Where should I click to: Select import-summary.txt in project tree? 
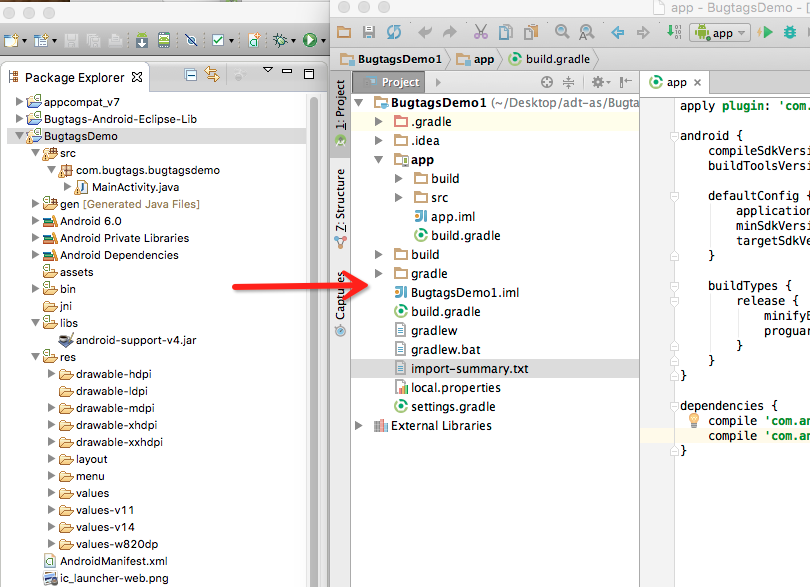(469, 369)
